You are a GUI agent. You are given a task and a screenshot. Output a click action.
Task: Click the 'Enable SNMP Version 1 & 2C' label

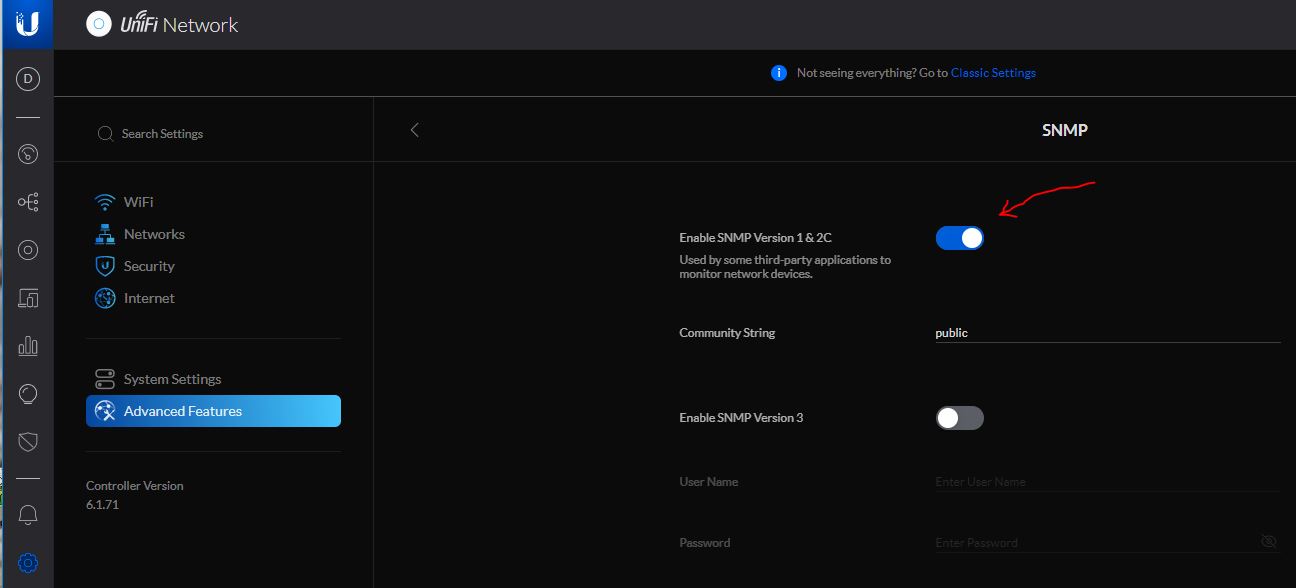click(755, 238)
